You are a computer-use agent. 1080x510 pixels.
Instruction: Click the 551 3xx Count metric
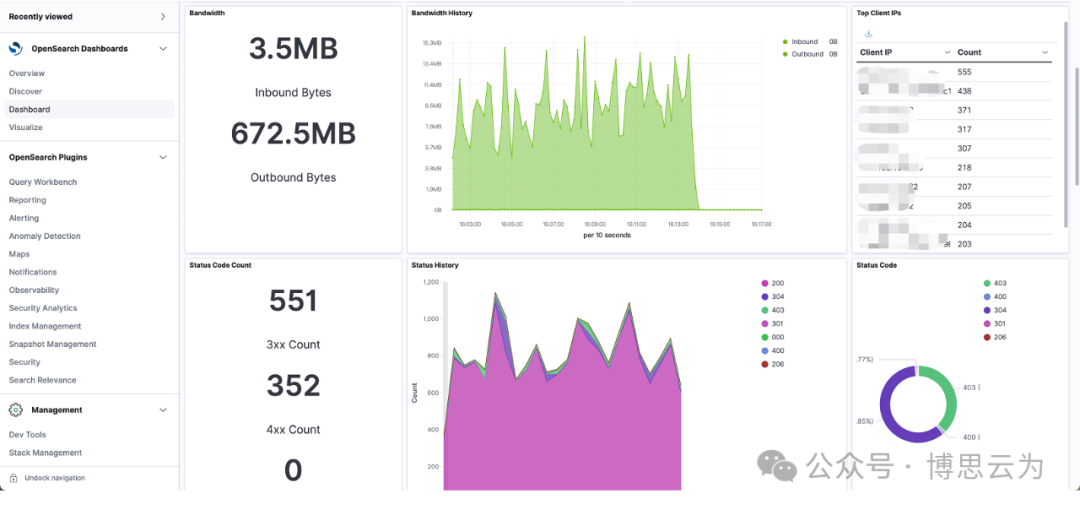click(293, 301)
